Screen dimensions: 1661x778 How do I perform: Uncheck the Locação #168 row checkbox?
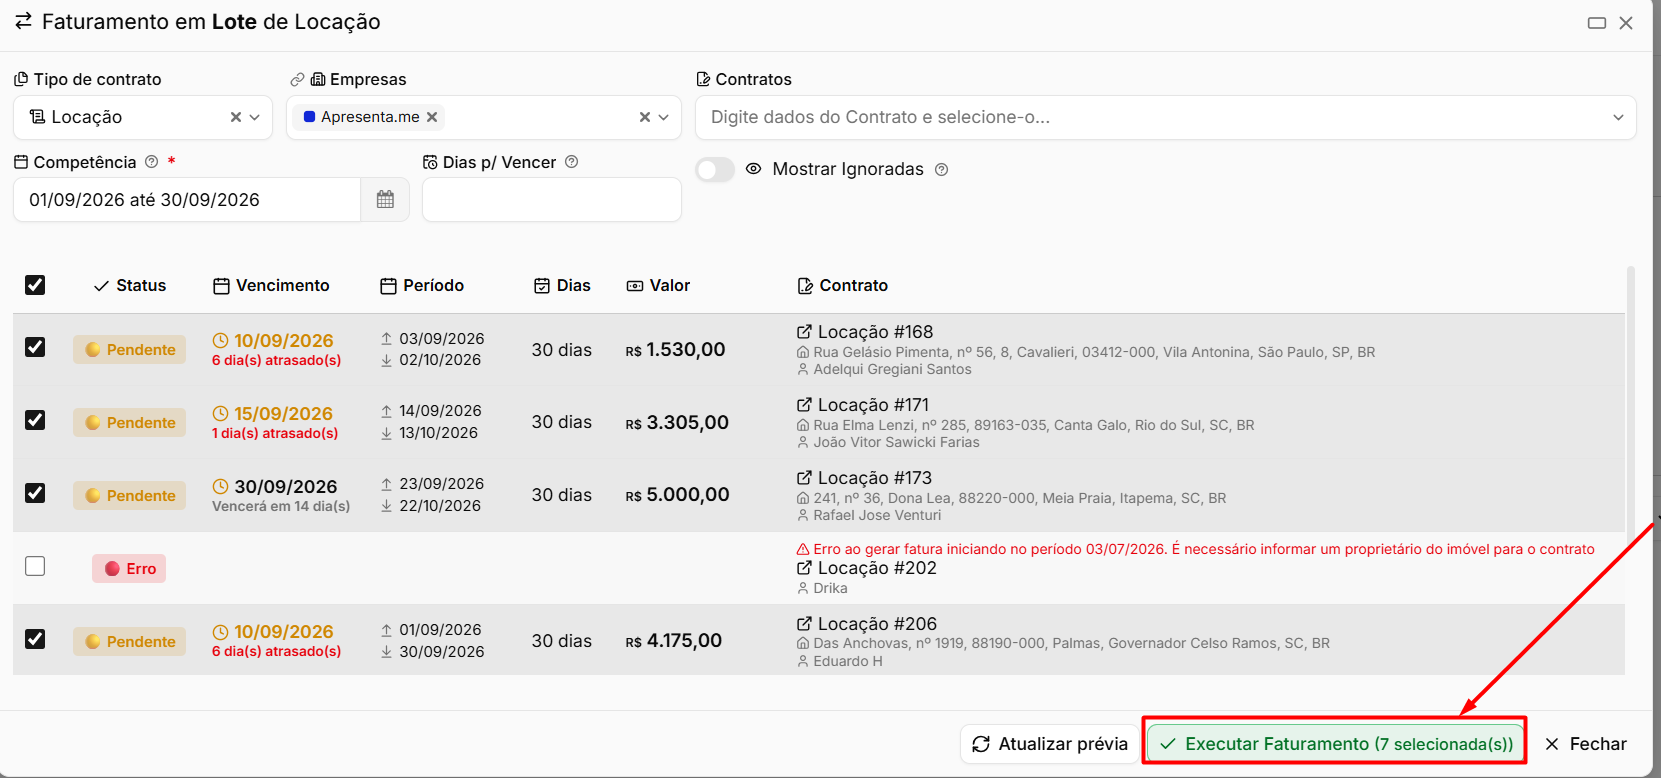pyautogui.click(x=35, y=347)
